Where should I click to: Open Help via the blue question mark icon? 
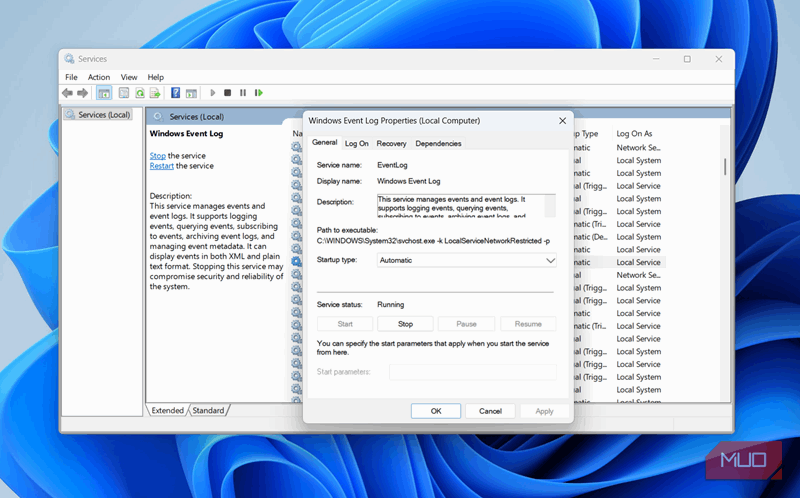click(176, 93)
